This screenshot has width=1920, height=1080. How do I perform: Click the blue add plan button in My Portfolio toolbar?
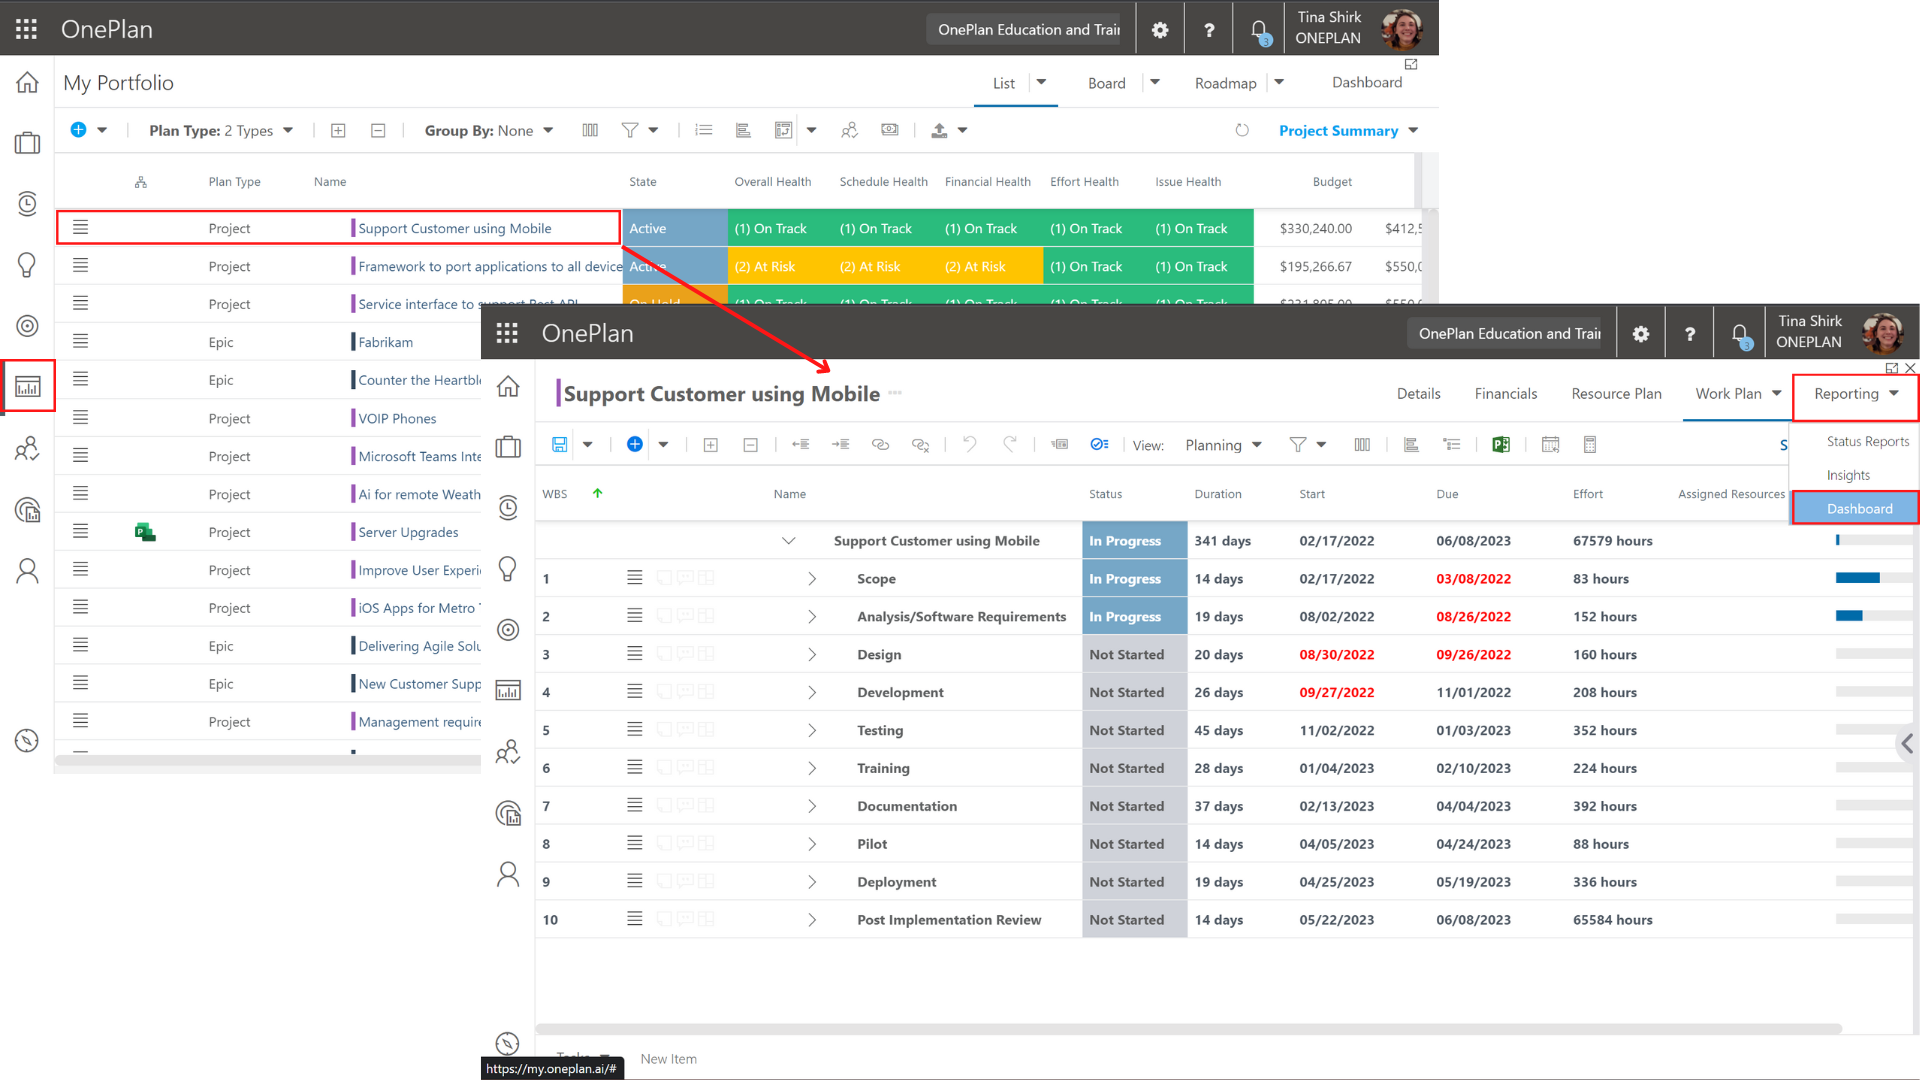pos(78,130)
